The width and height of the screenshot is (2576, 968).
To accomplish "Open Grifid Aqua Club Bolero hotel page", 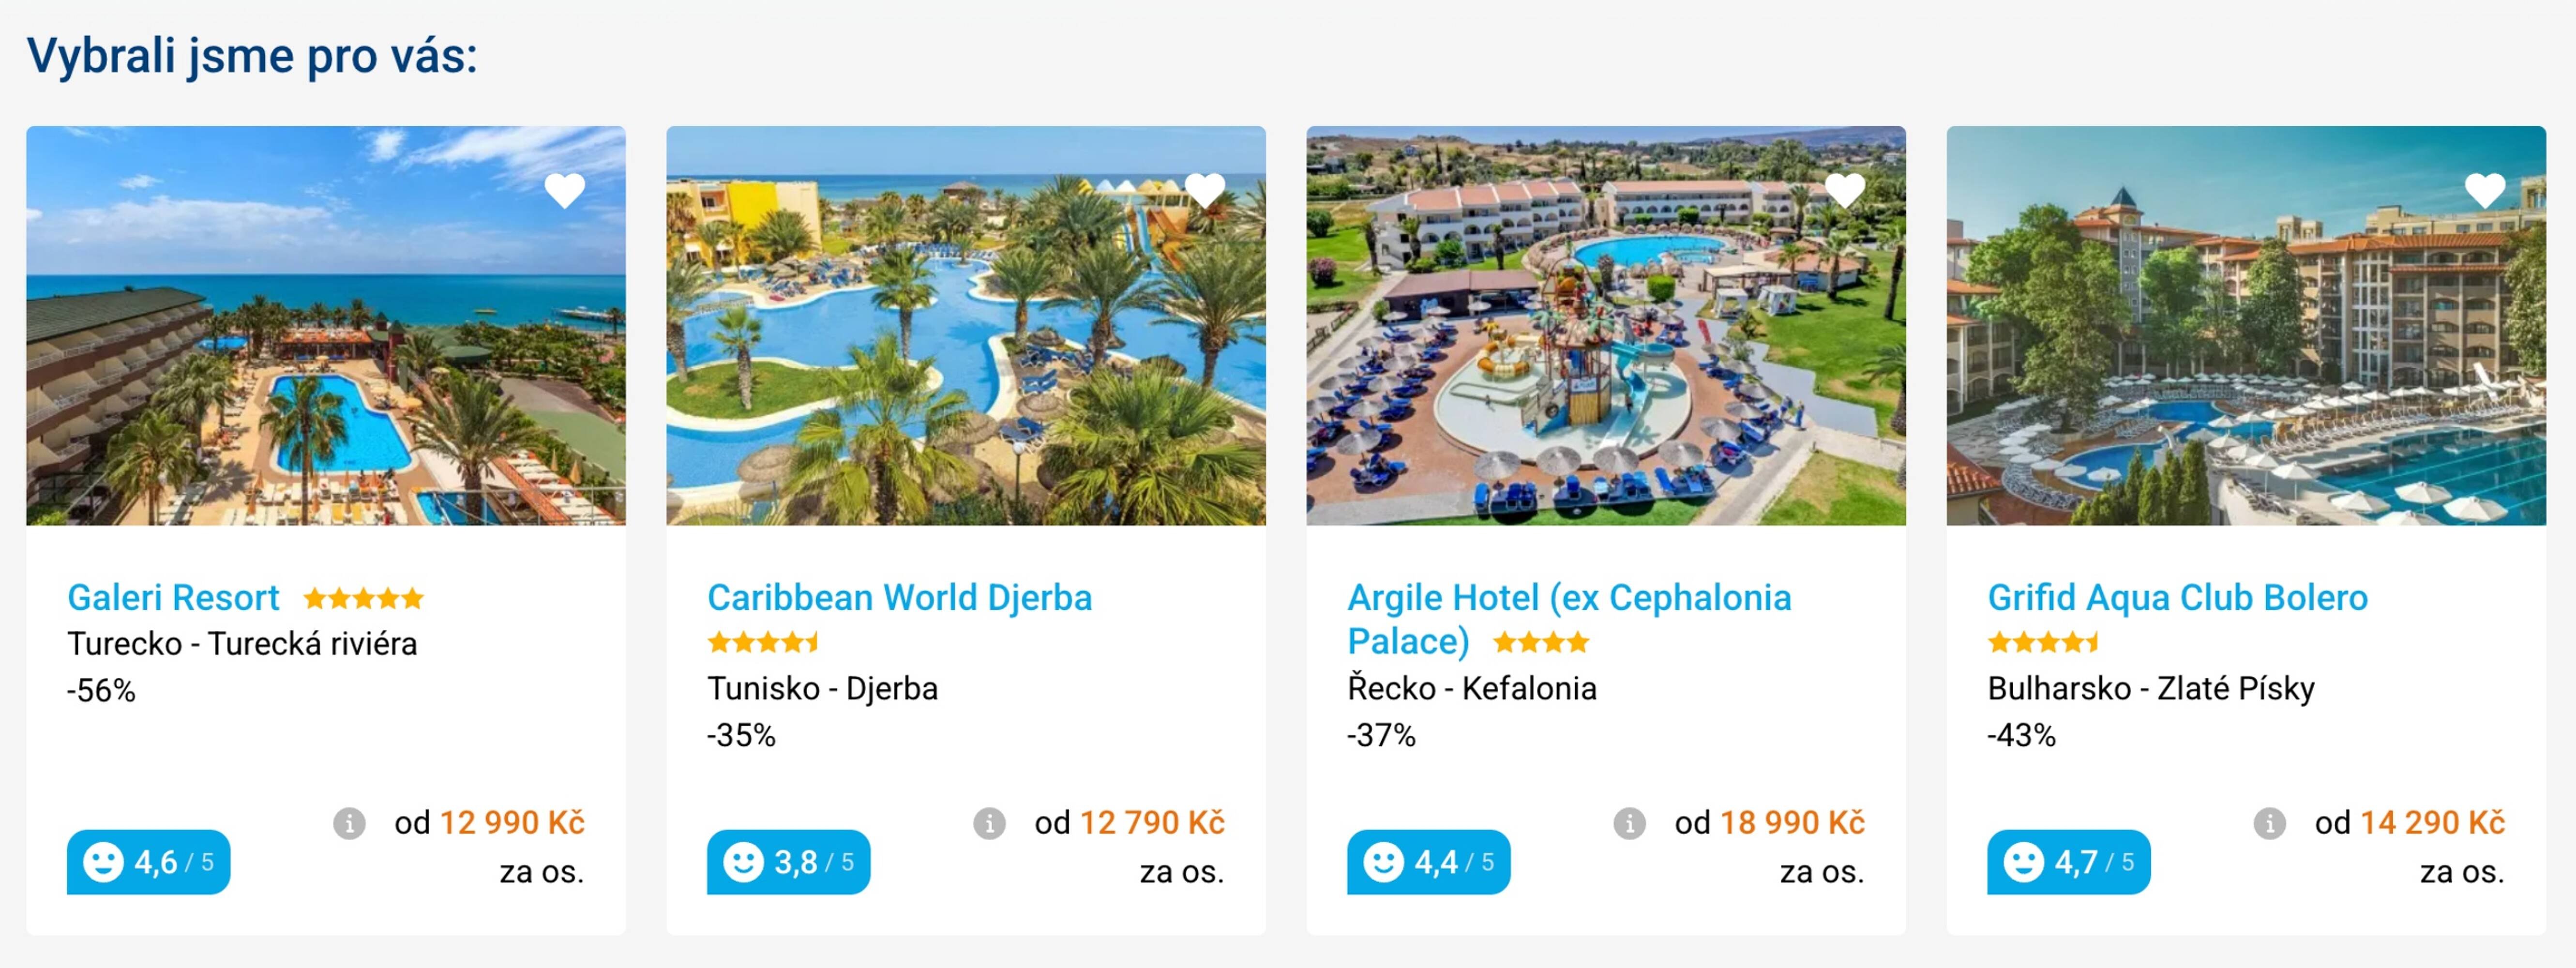I will (2177, 598).
